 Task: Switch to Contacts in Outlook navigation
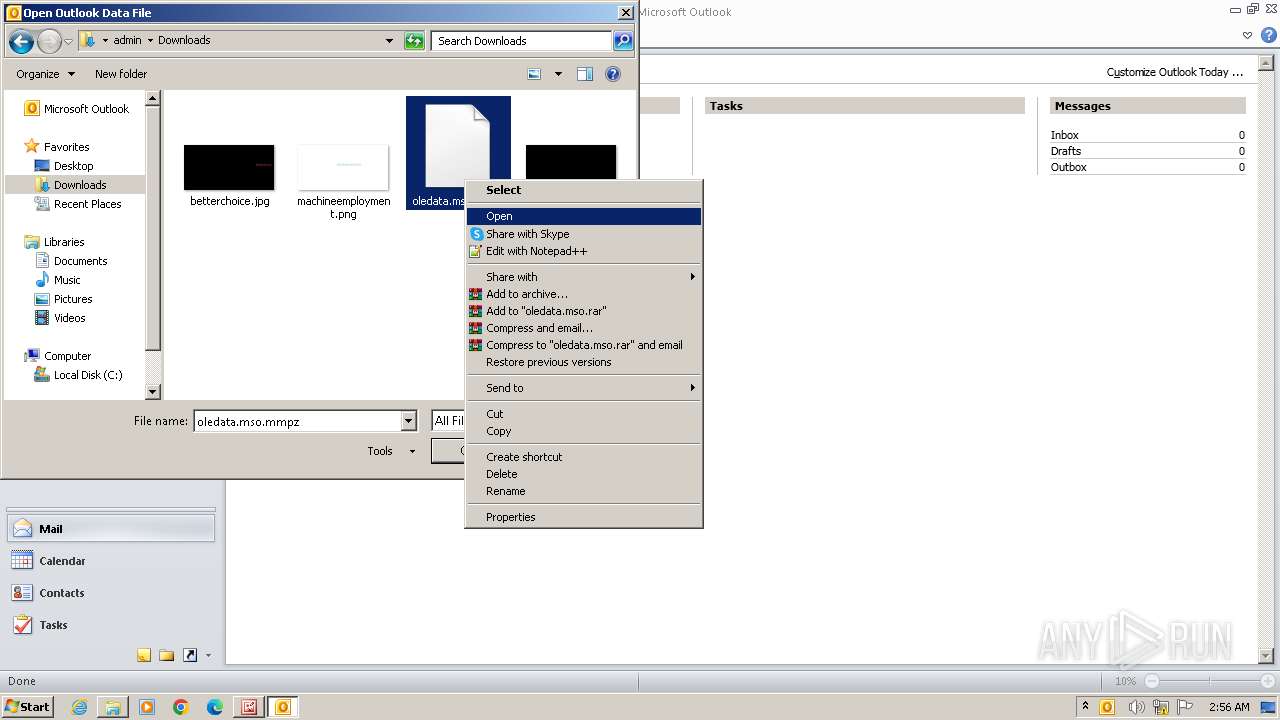(x=111, y=593)
